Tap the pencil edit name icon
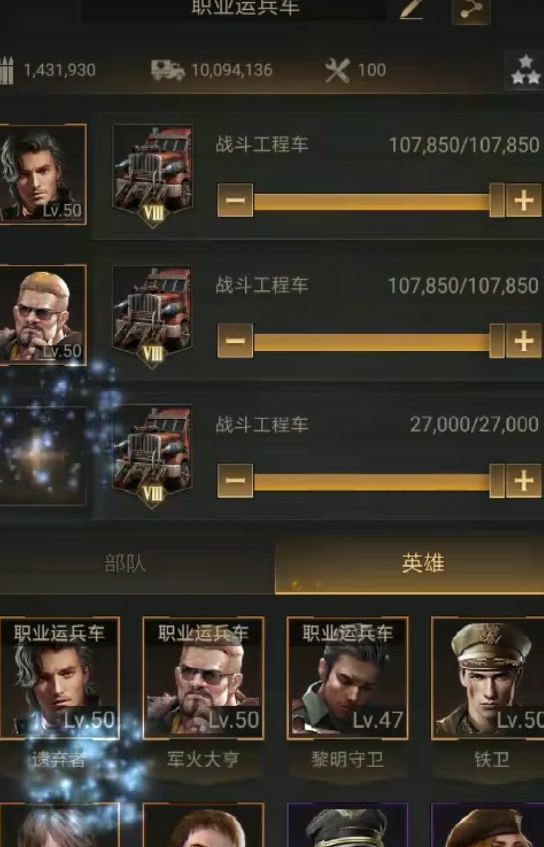Viewport: 544px width, 847px height. click(x=412, y=9)
